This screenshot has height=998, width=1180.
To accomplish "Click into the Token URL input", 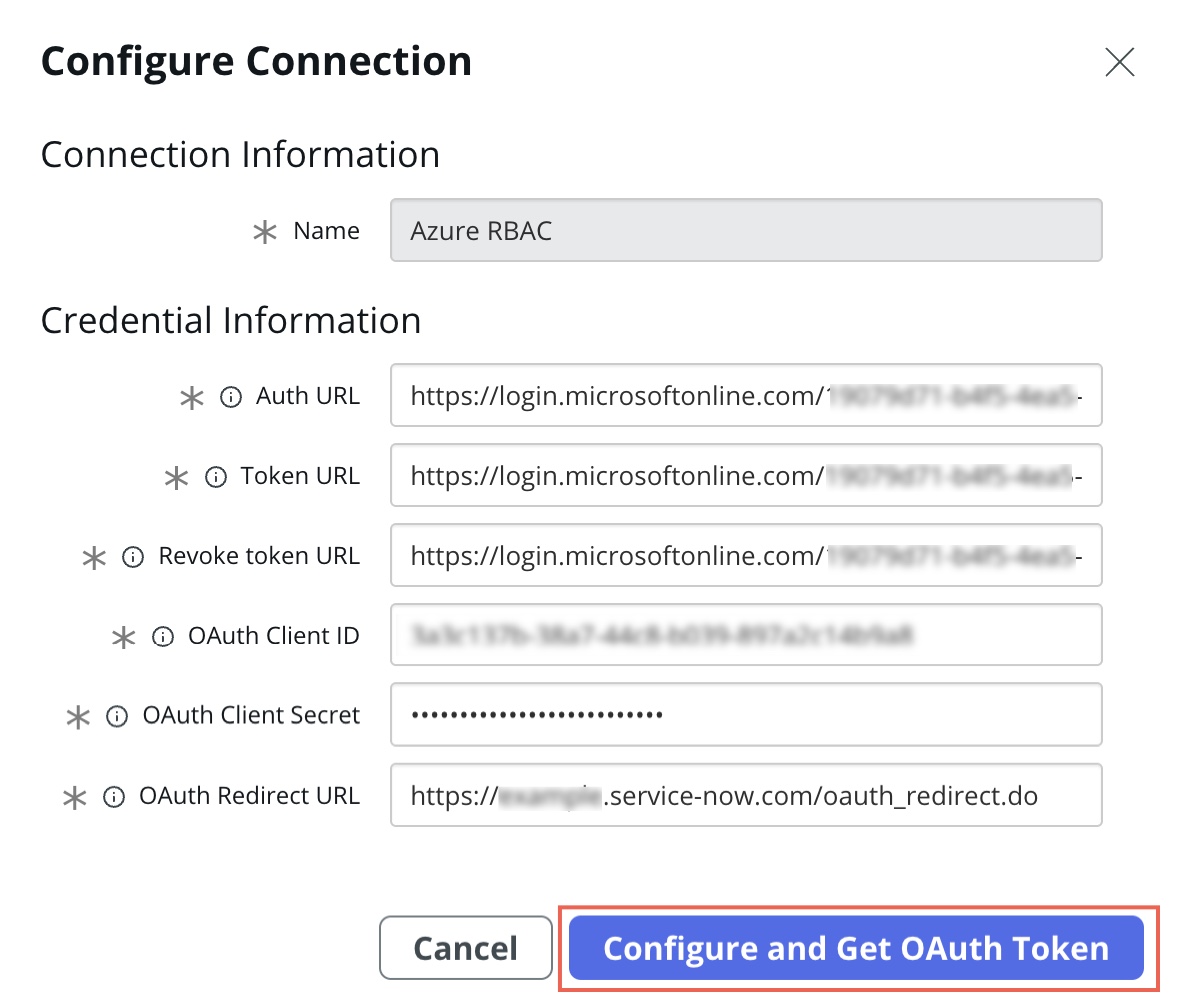I will click(x=746, y=475).
